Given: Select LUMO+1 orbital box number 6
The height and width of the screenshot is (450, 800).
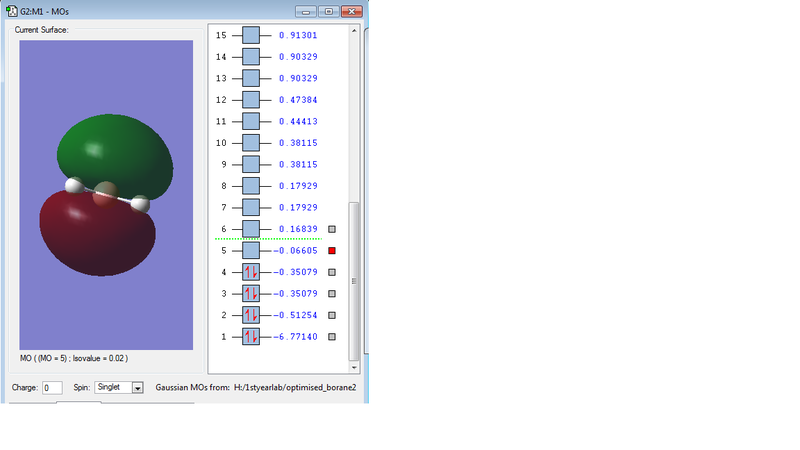Looking at the screenshot, I should 251,229.
